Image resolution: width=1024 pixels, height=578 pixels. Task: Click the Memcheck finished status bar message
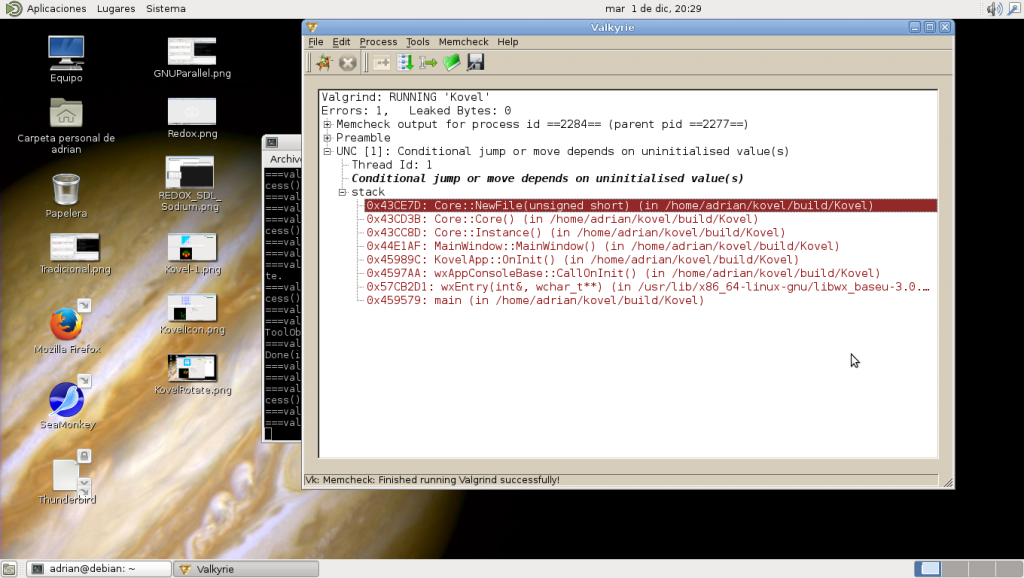432,480
